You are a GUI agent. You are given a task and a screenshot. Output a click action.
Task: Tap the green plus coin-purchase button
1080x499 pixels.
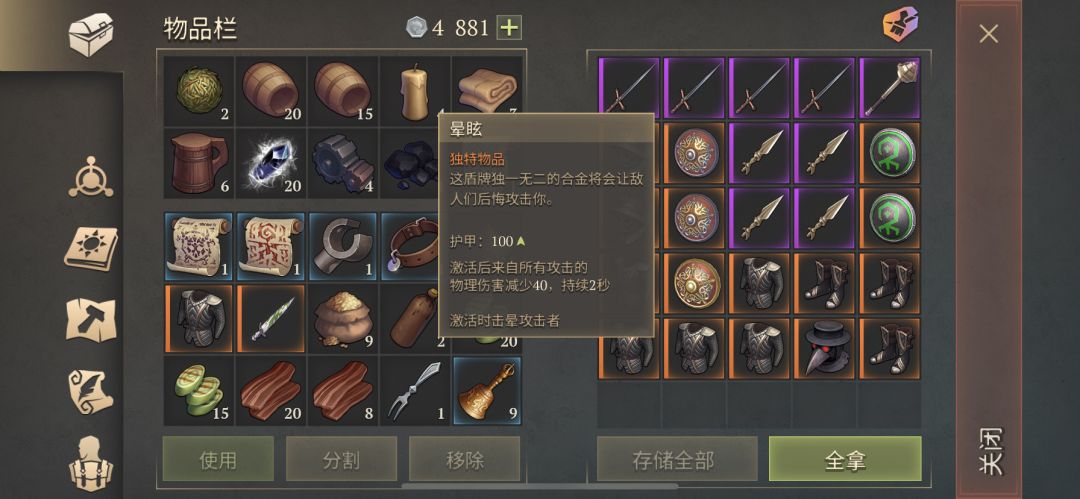pos(509,28)
